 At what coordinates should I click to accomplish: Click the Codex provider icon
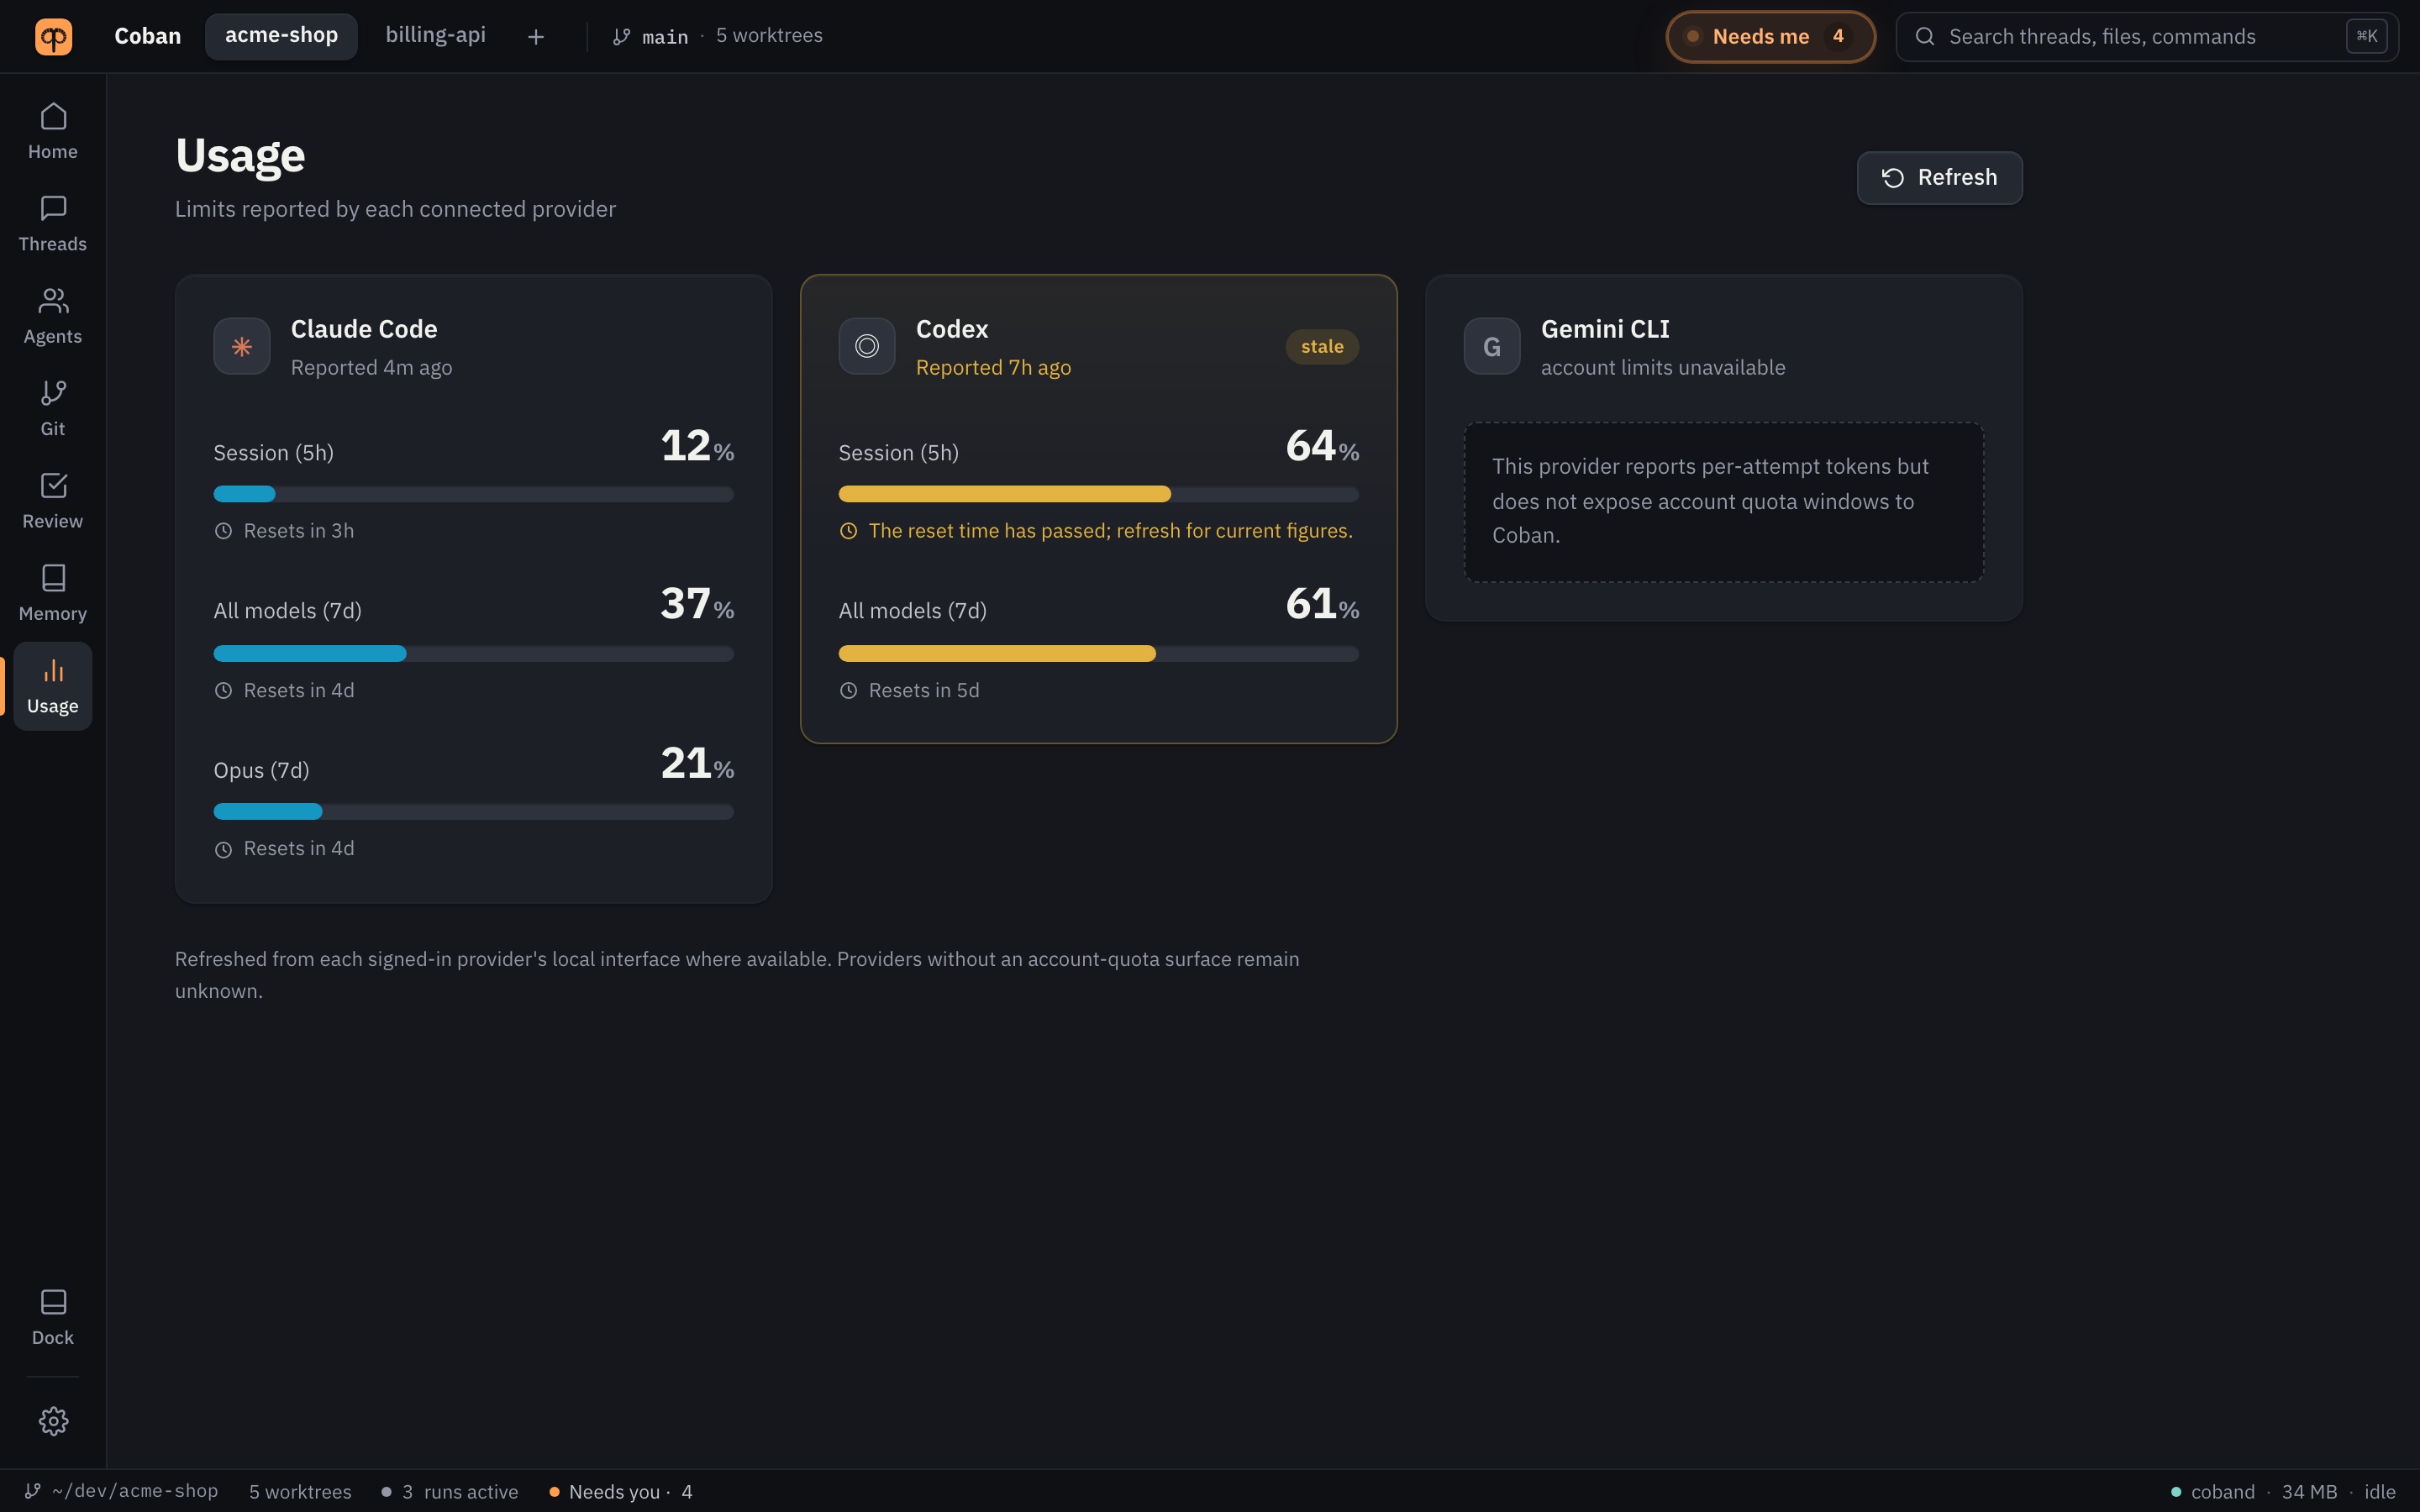tap(867, 346)
